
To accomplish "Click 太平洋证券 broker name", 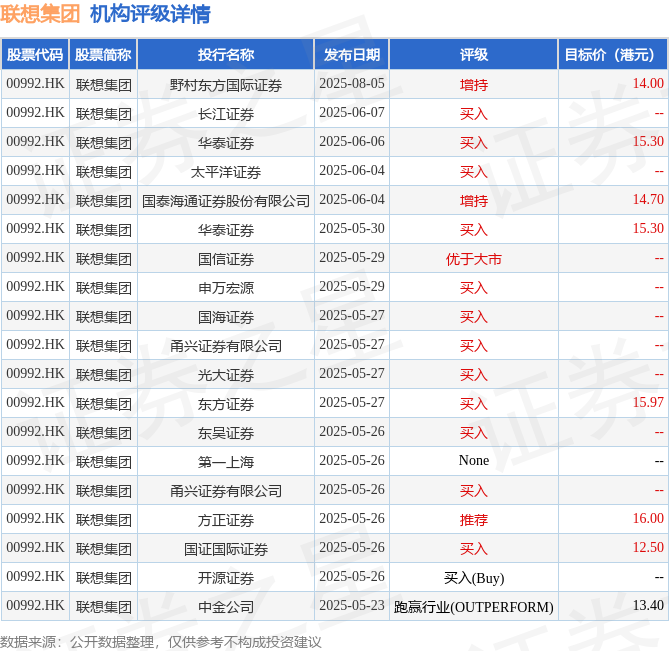I will tap(226, 171).
